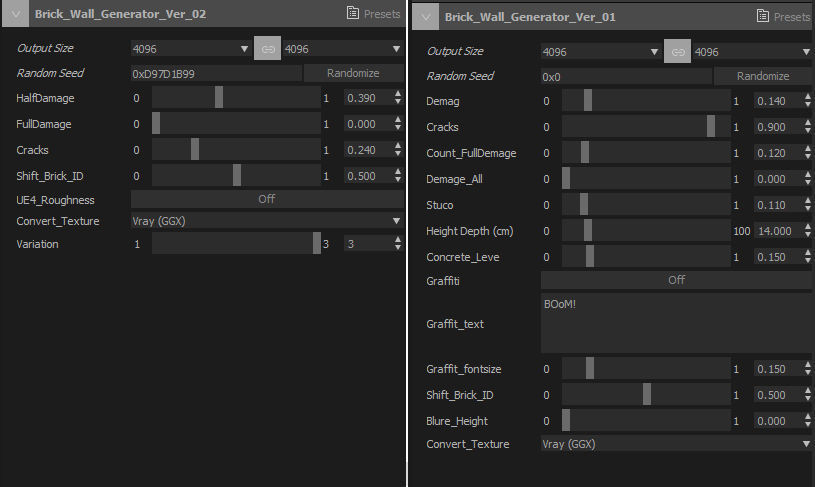Open Convert_Texture dropdown in Ver_02 panel
The height and width of the screenshot is (487, 815).
coord(266,221)
